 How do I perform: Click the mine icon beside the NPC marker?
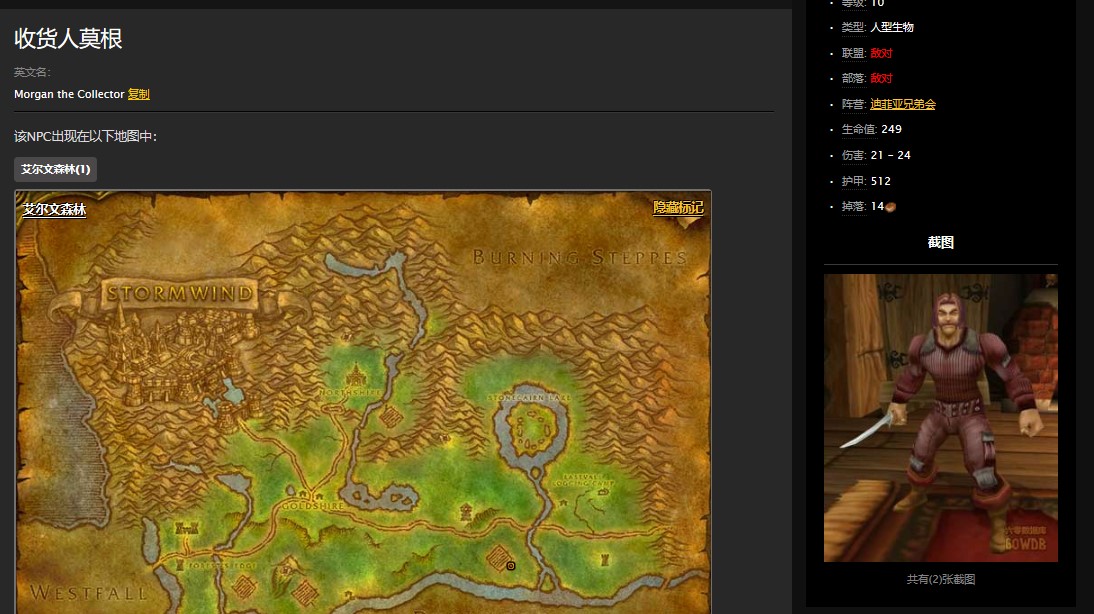(x=496, y=555)
